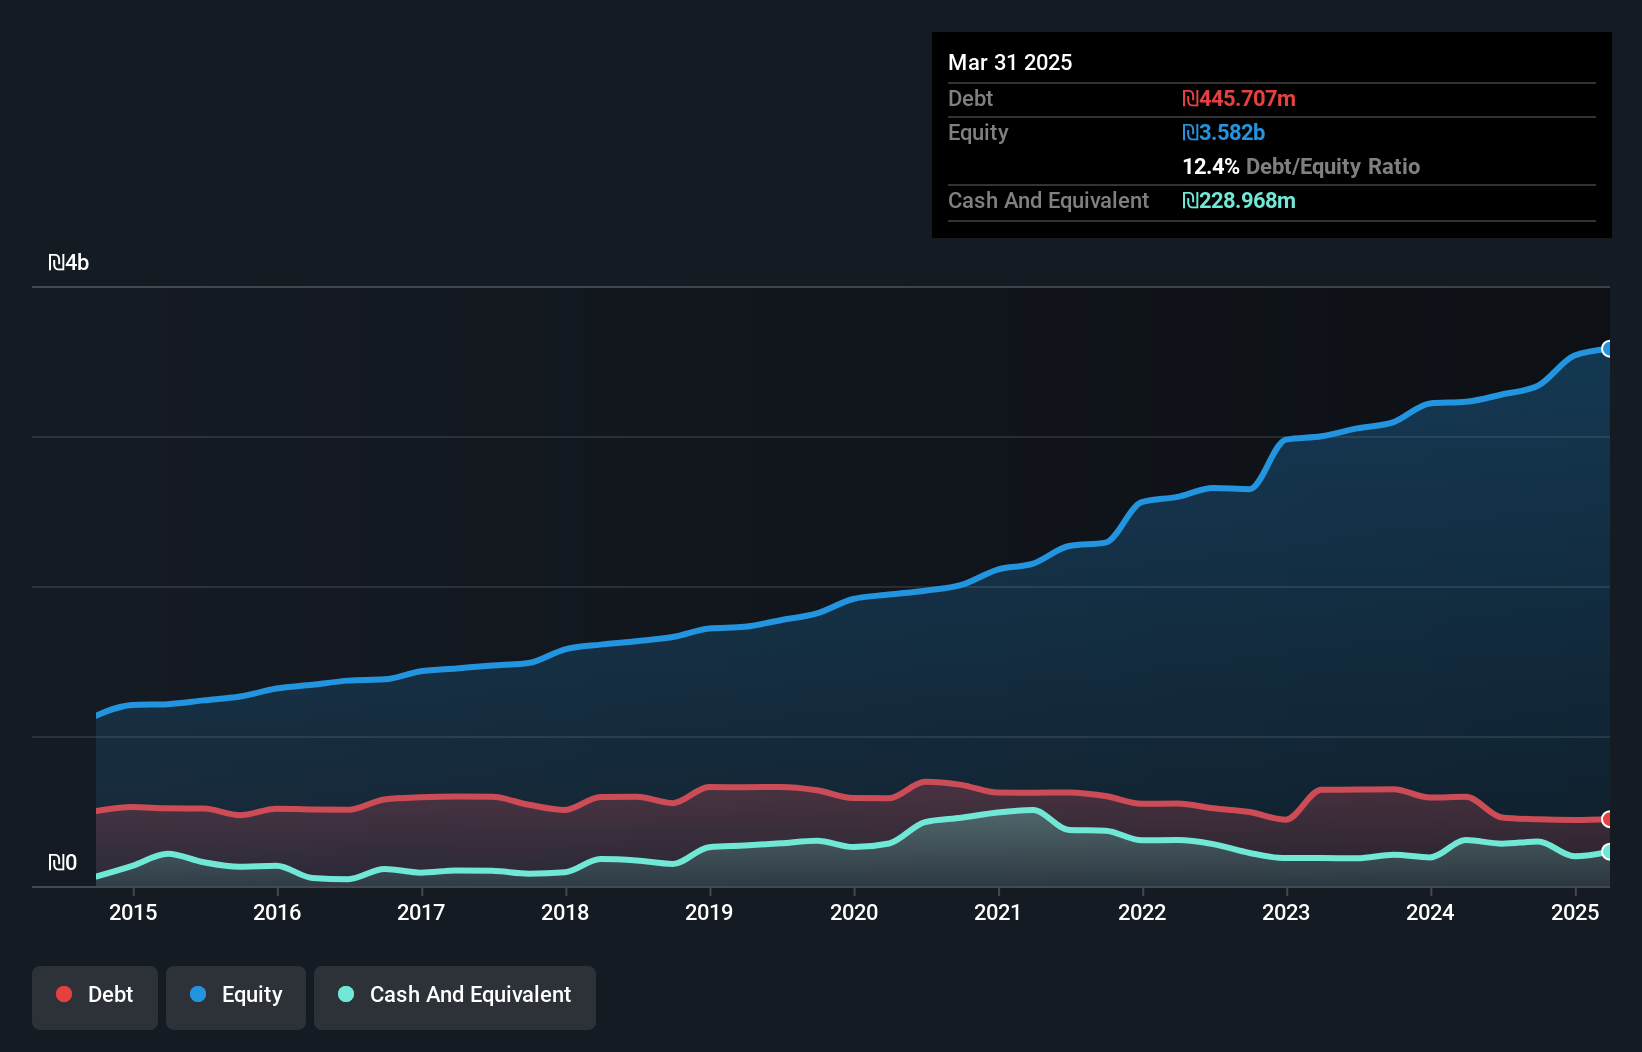Toggle the Cash And Equivalent legend button
The height and width of the screenshot is (1052, 1642).
455,996
